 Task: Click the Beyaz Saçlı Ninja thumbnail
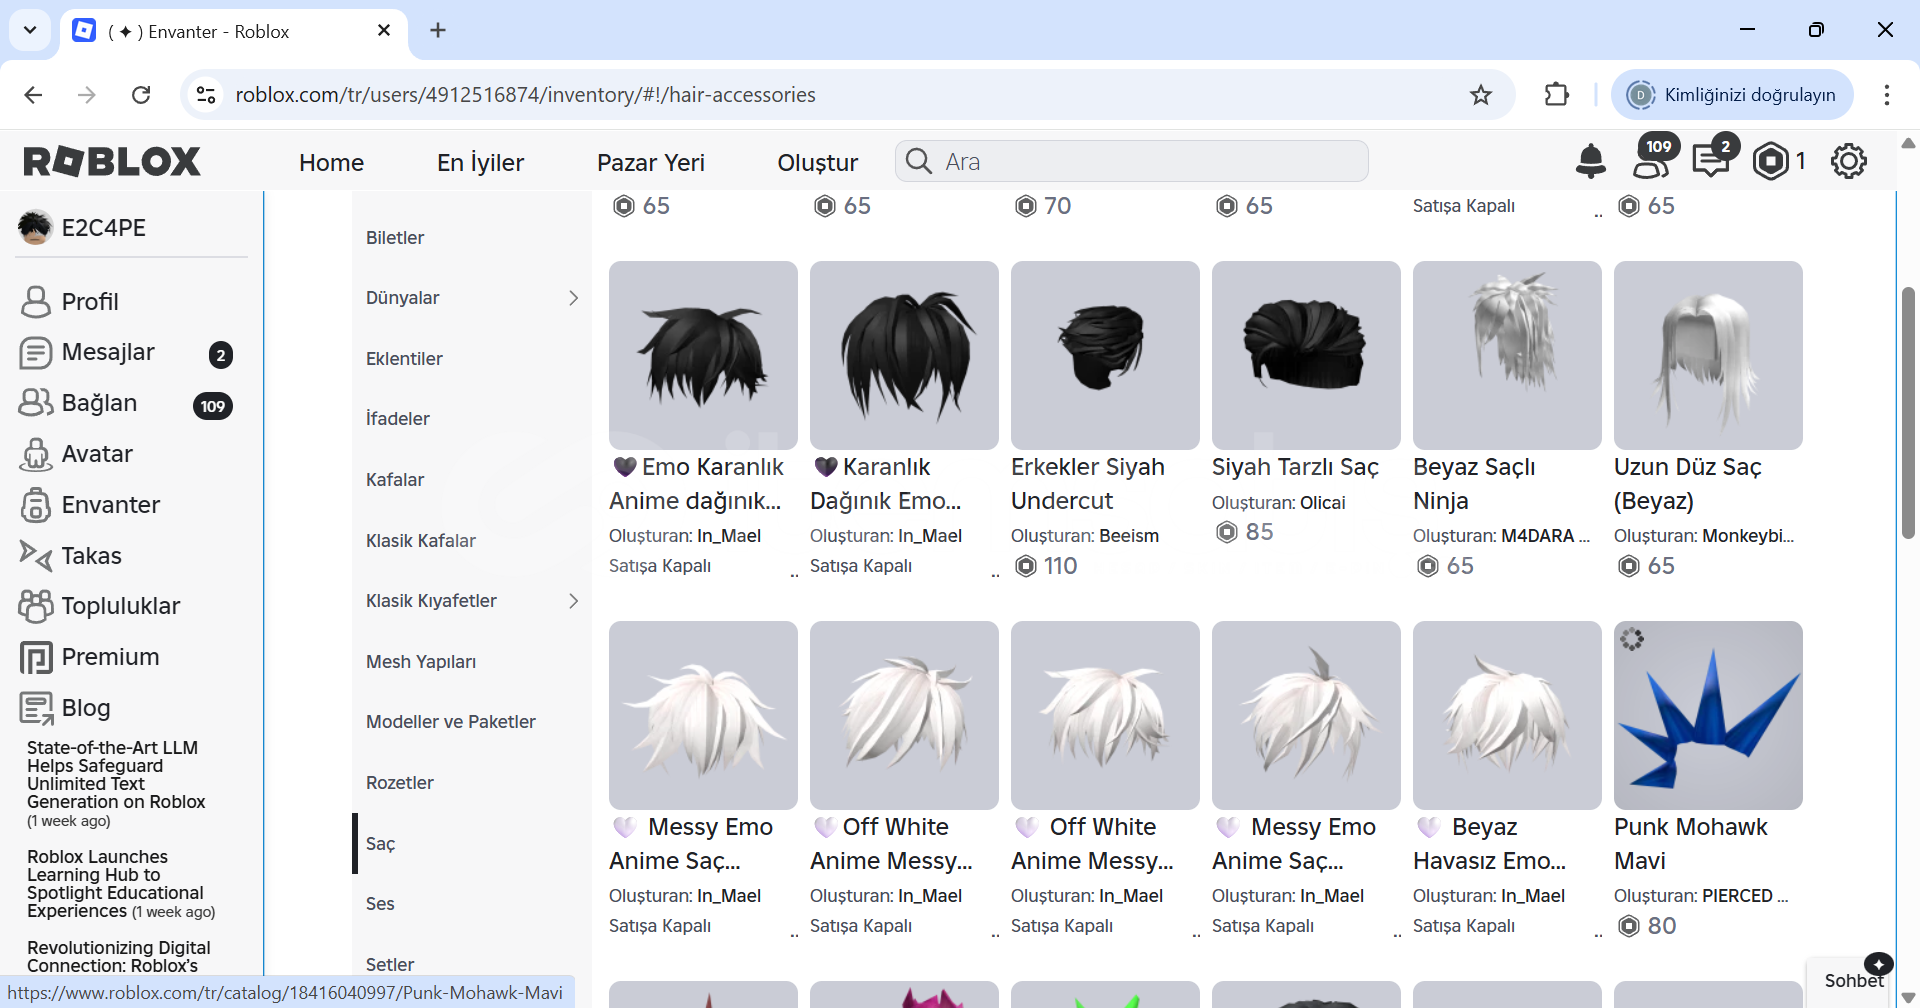[1507, 355]
